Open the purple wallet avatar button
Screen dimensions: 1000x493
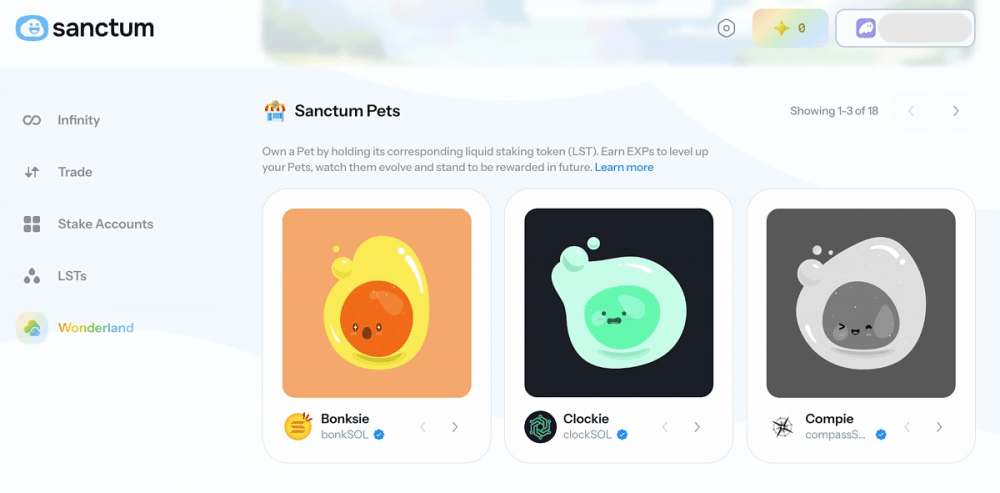click(x=865, y=28)
